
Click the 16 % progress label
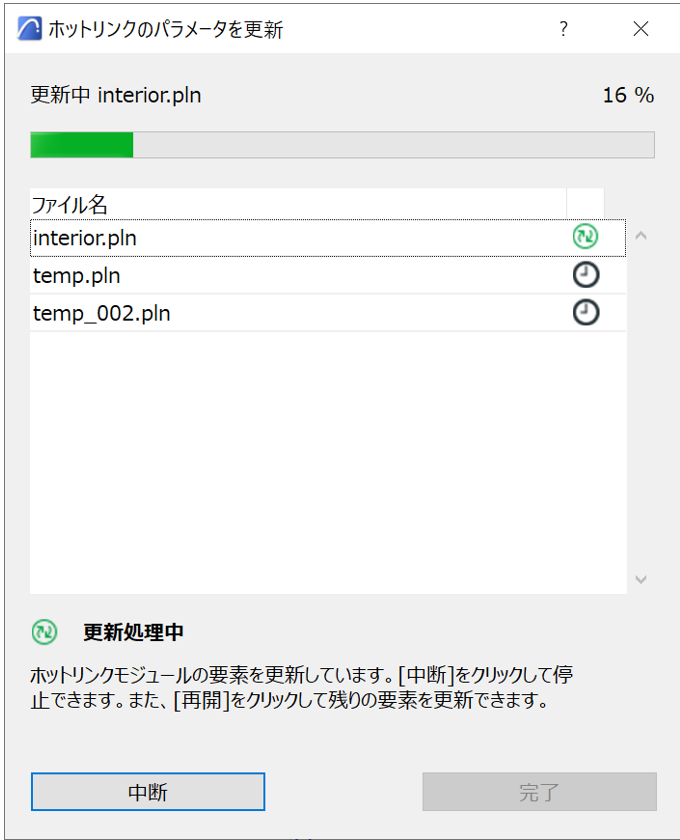[628, 96]
